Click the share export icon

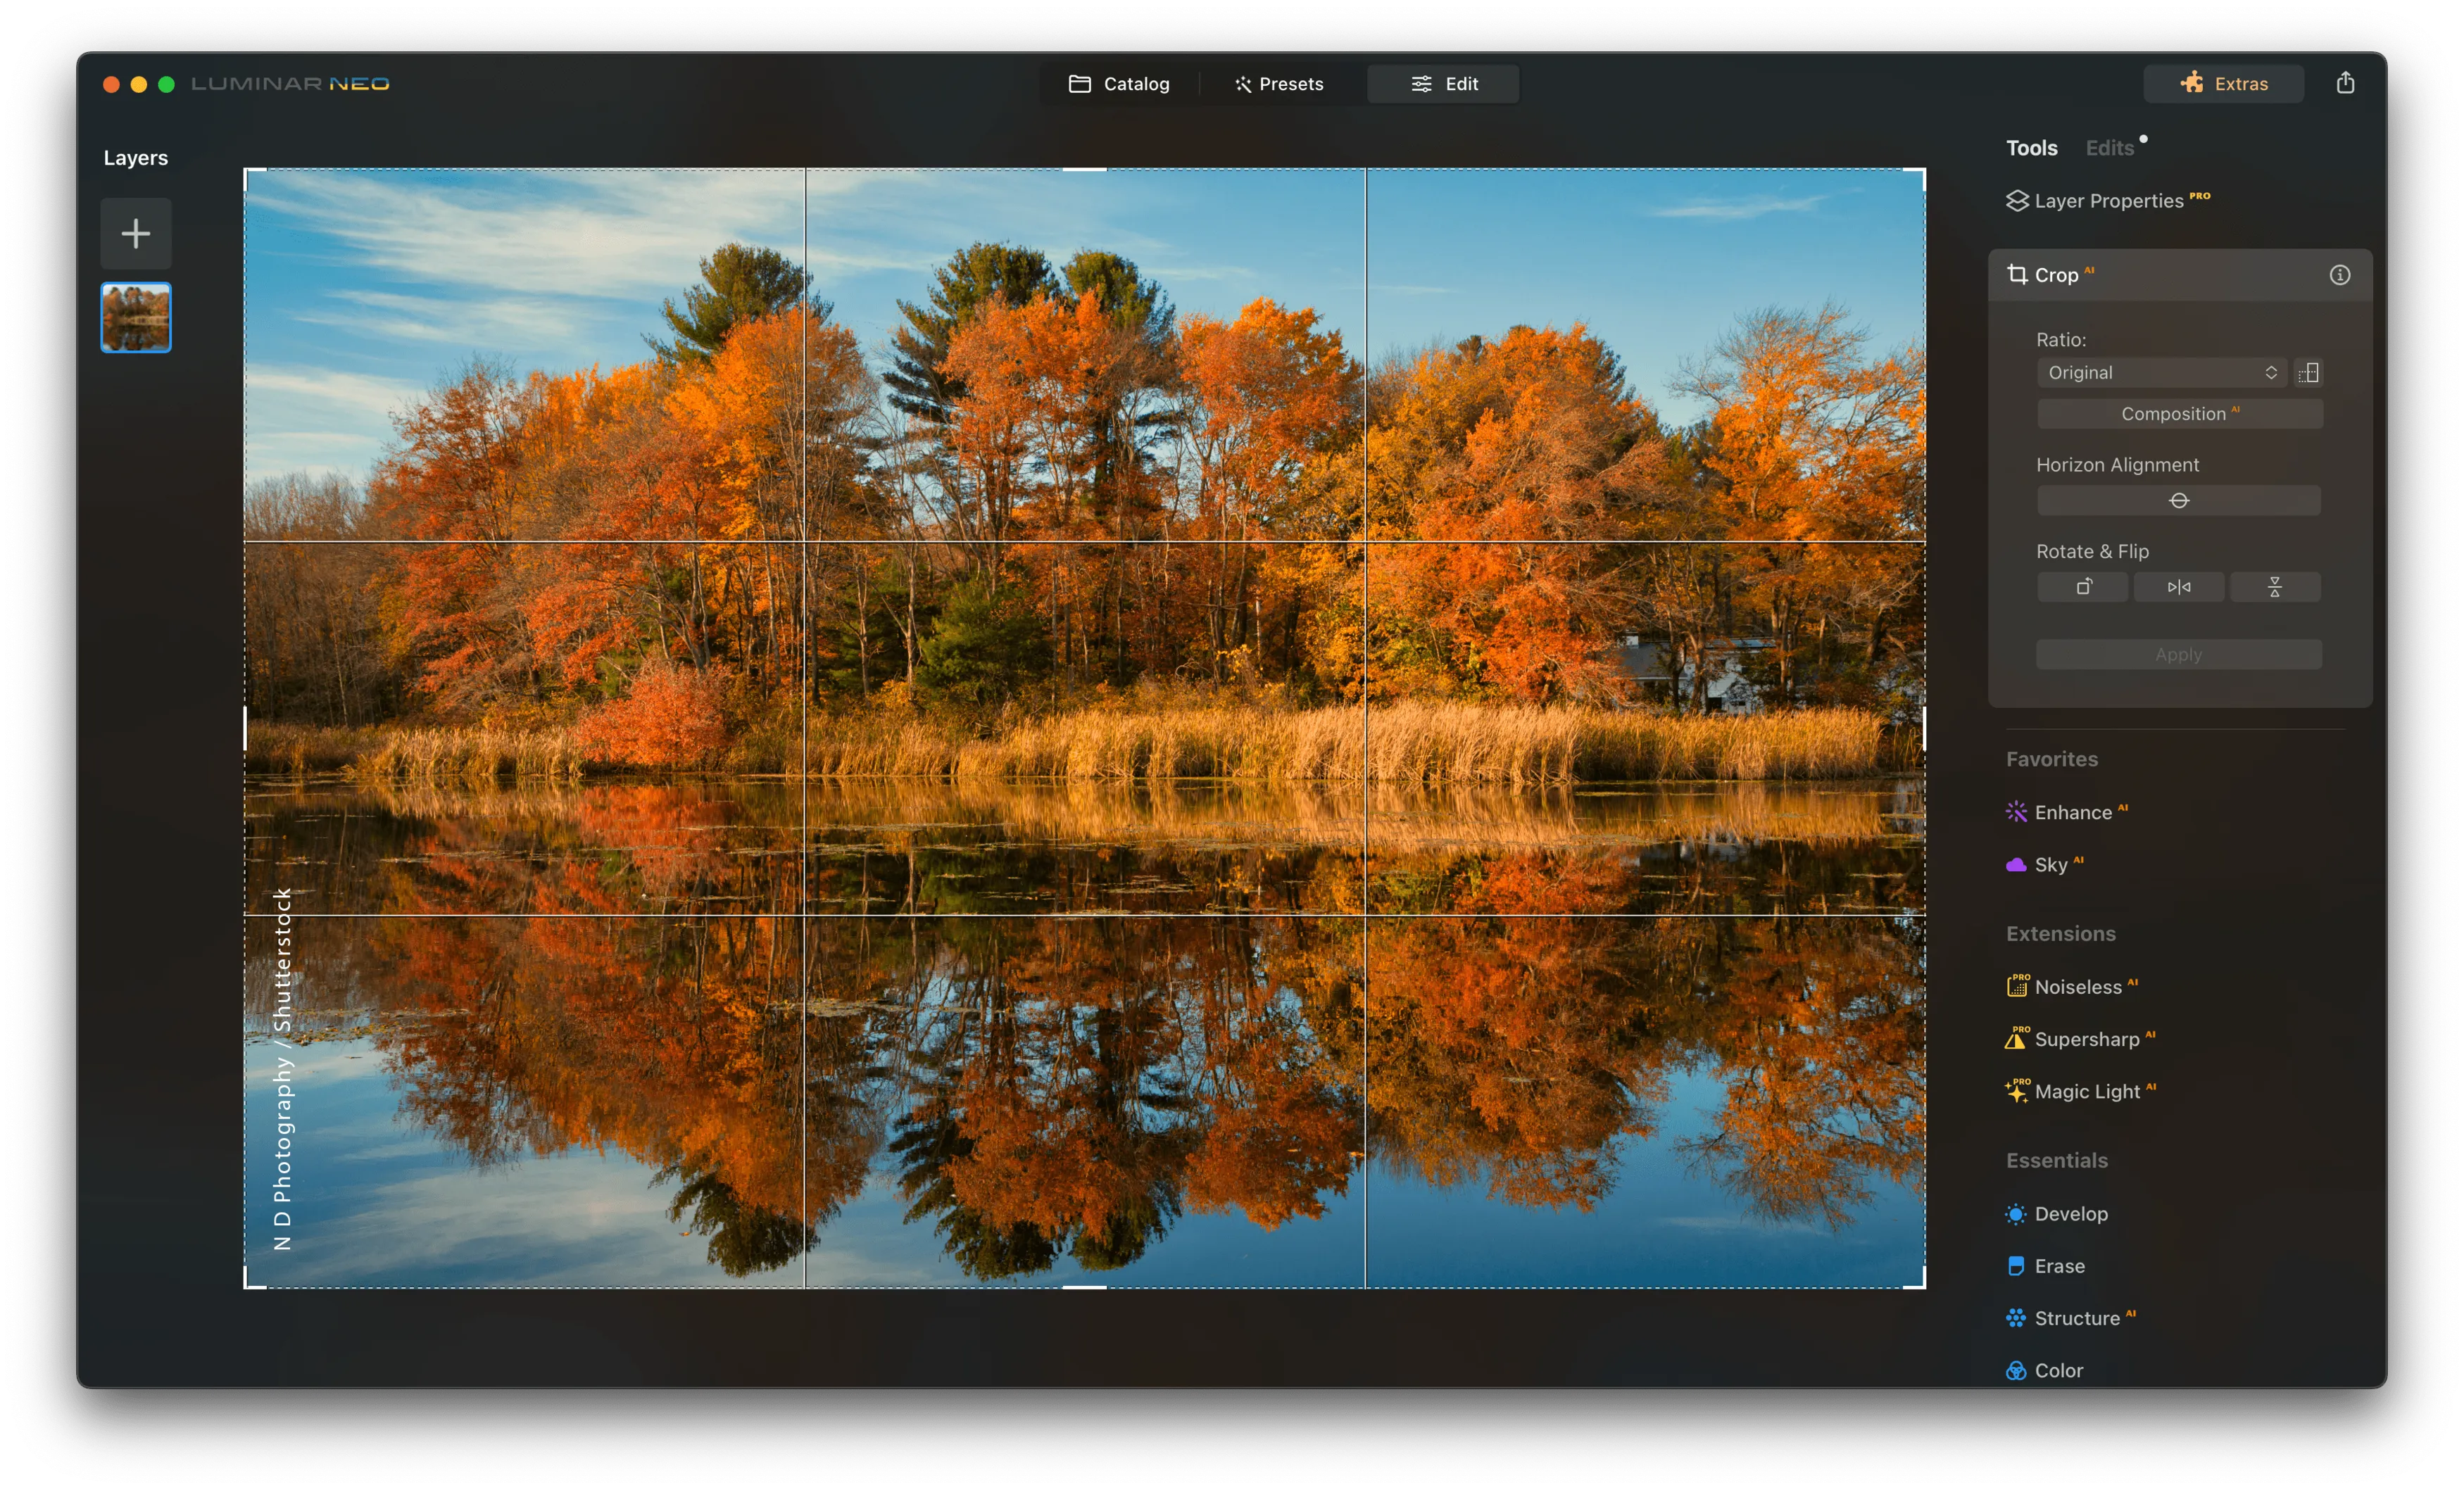pyautogui.click(x=2345, y=83)
